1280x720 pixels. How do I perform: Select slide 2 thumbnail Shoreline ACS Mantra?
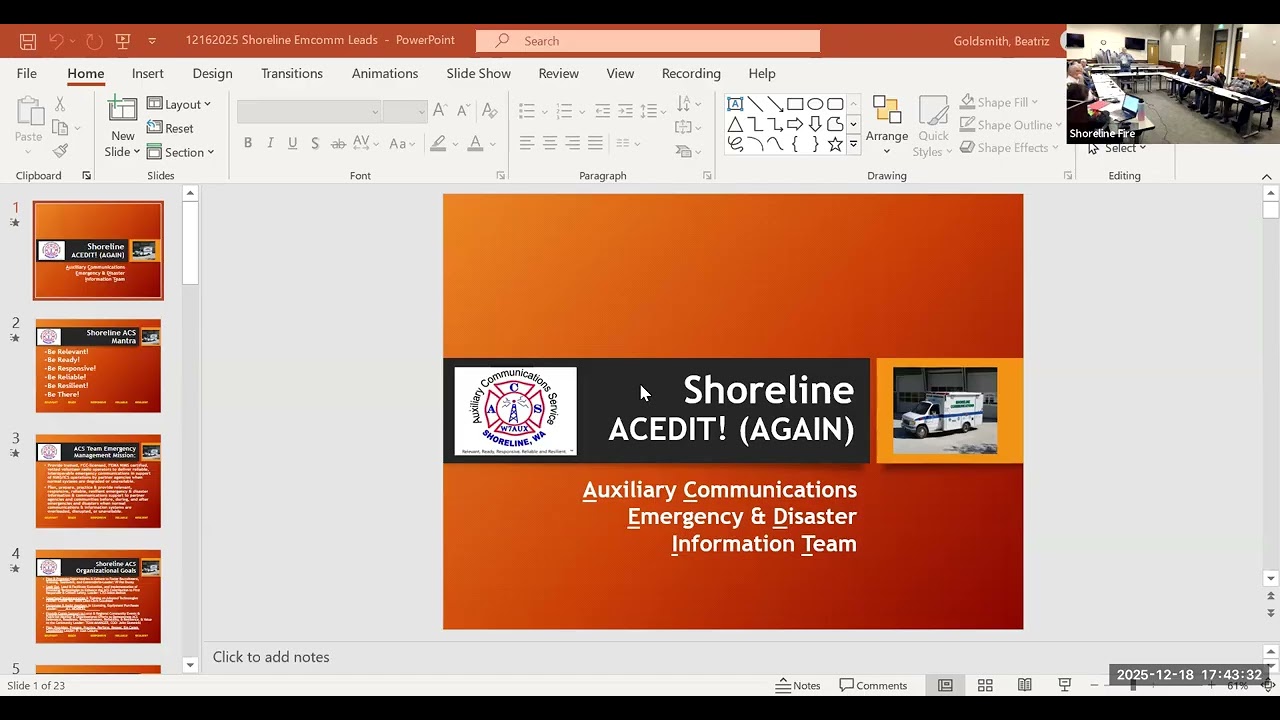tap(98, 366)
